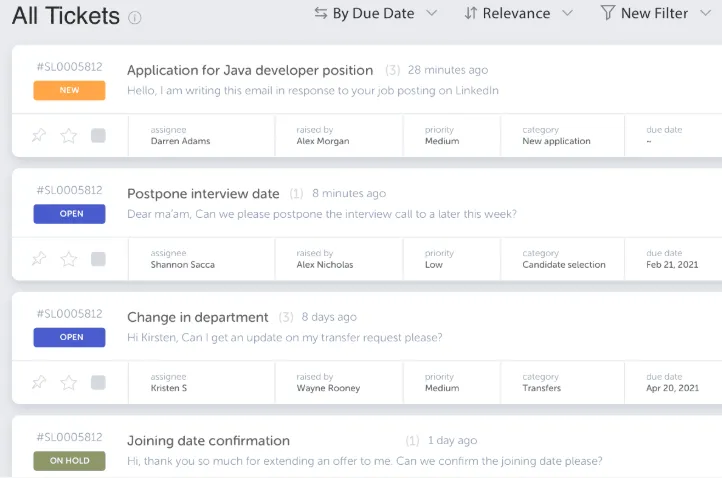Click the message preview mentioning LinkedIn job posting
Viewport: 722px width, 478px height.
[x=313, y=90]
